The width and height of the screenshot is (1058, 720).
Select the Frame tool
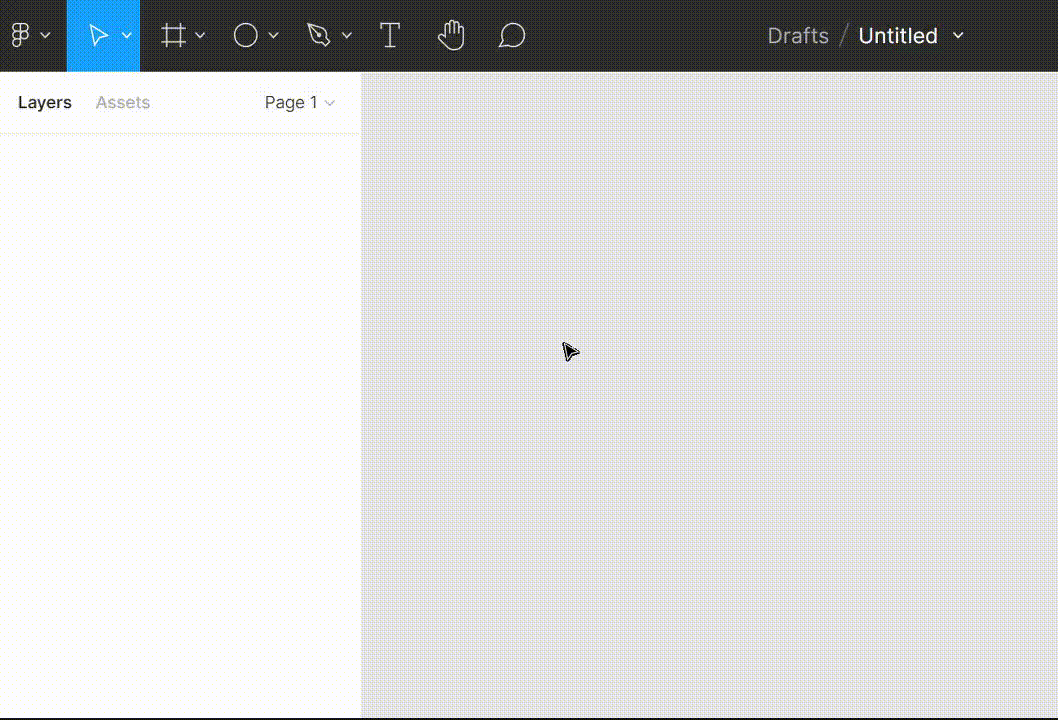pos(173,35)
